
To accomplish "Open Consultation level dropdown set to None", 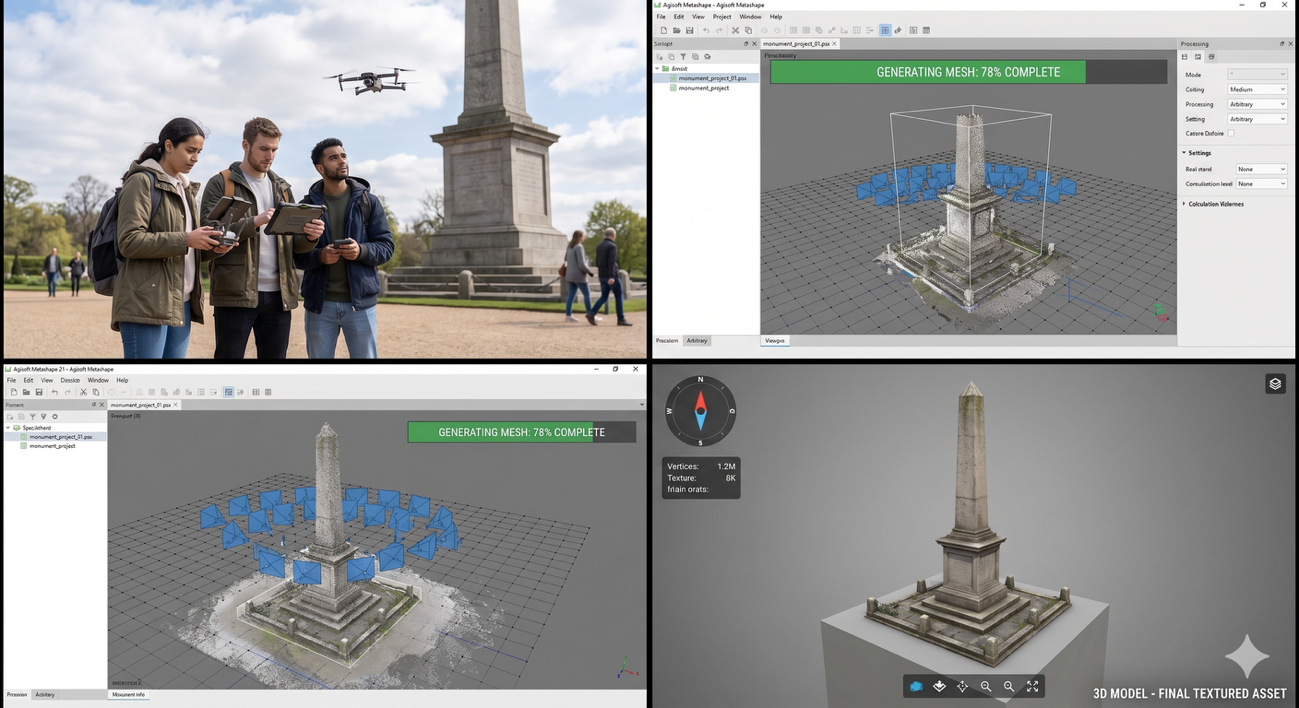I will pyautogui.click(x=1261, y=184).
